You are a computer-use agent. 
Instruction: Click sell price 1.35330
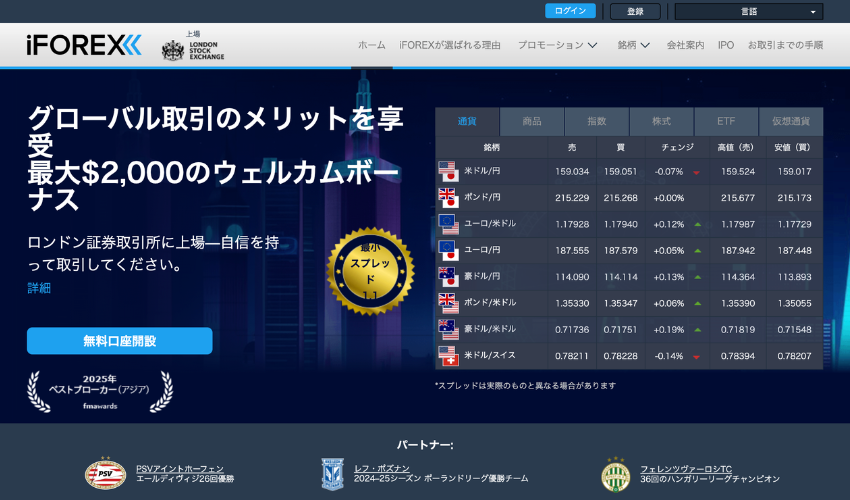pos(572,303)
